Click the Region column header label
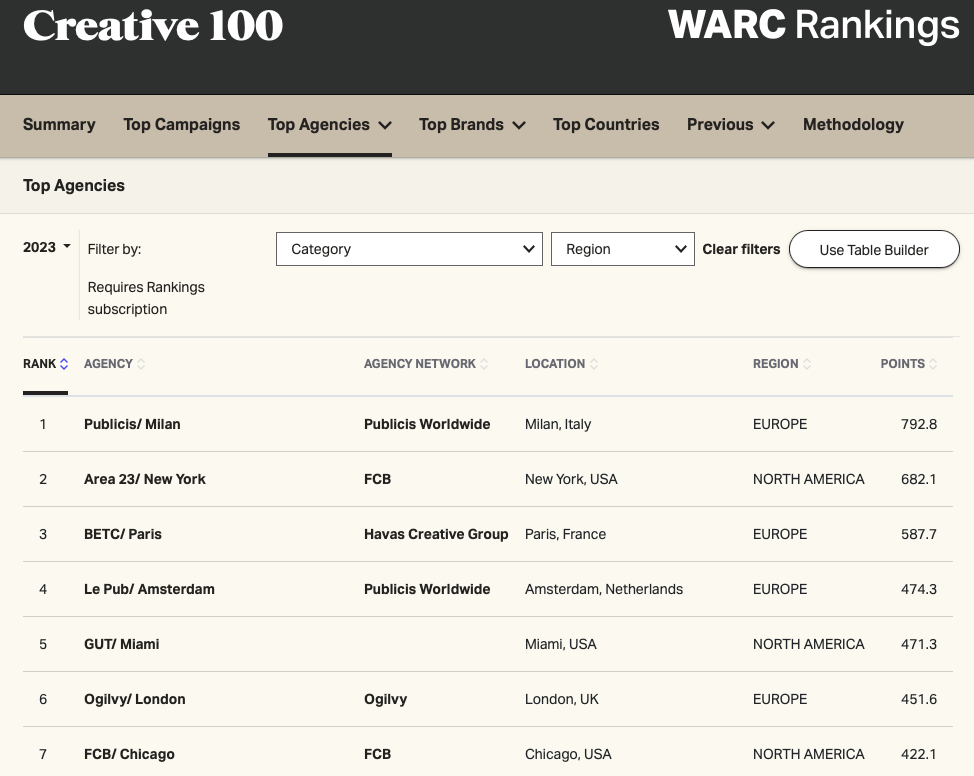The height and width of the screenshot is (776, 974). pyautogui.click(x=776, y=364)
